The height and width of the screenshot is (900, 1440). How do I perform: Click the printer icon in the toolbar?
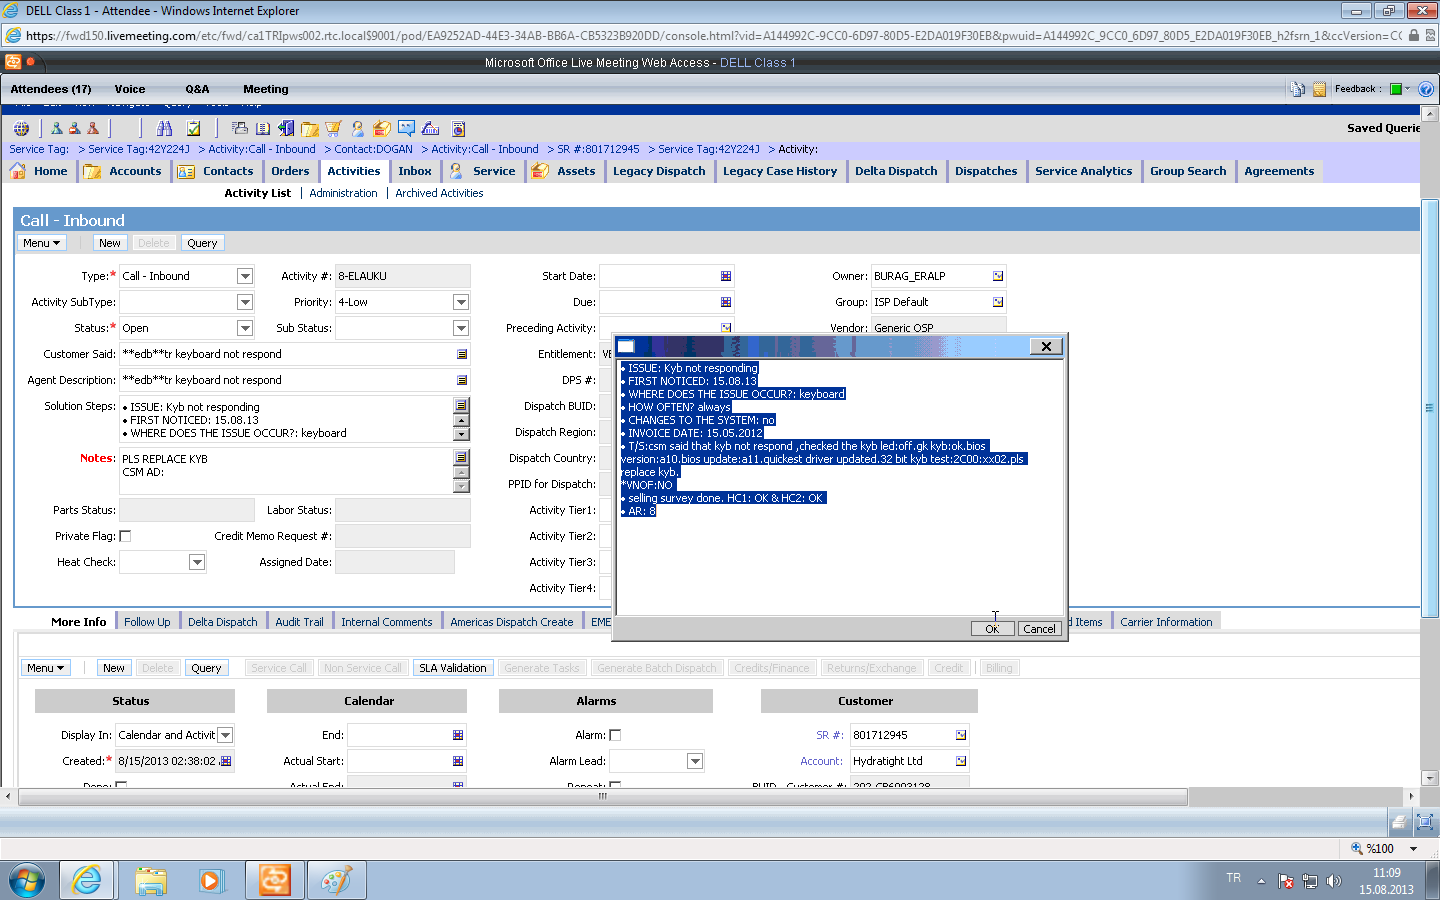point(240,128)
